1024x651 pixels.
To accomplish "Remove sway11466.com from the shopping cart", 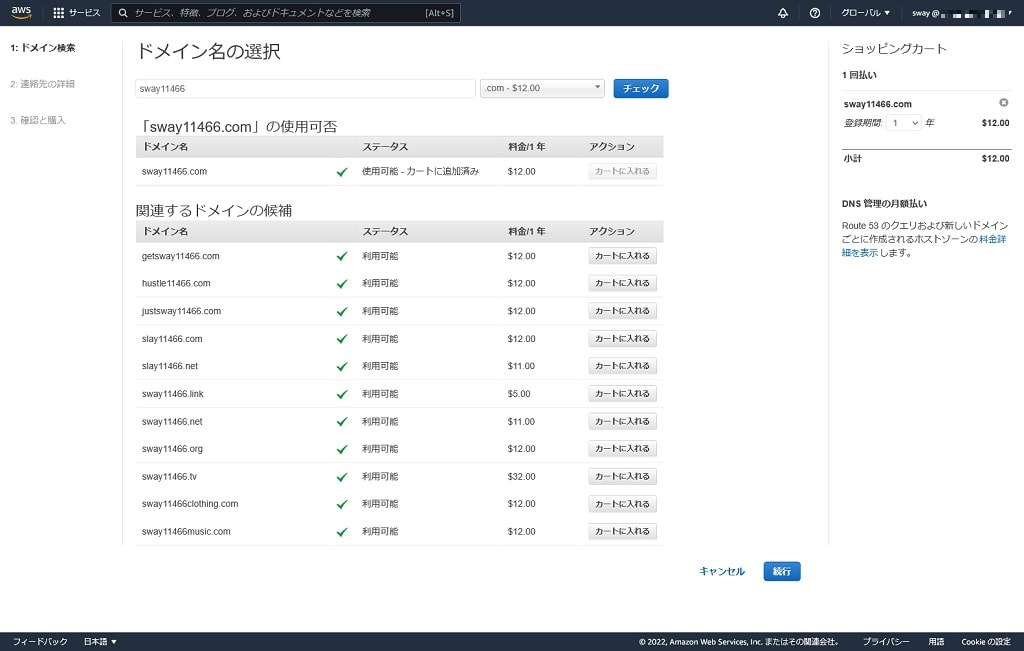I will [x=1003, y=103].
